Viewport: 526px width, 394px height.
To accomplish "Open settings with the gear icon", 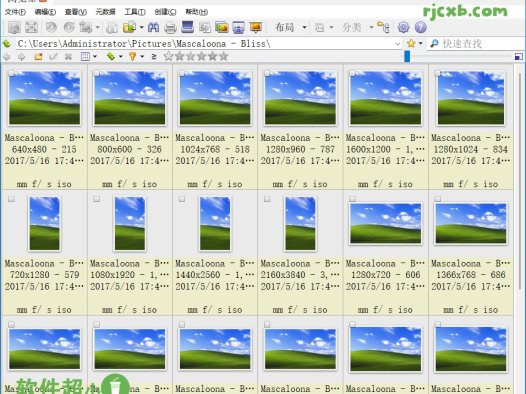I will pyautogui.click(x=403, y=27).
